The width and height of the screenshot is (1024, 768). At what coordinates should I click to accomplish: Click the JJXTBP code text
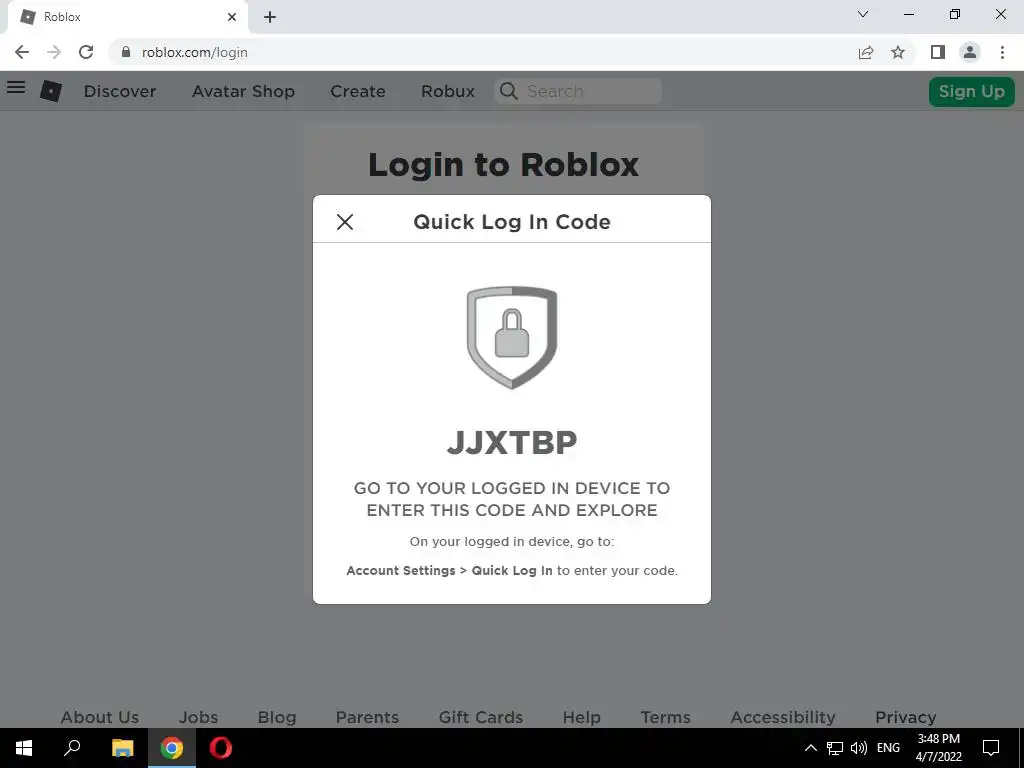click(512, 443)
